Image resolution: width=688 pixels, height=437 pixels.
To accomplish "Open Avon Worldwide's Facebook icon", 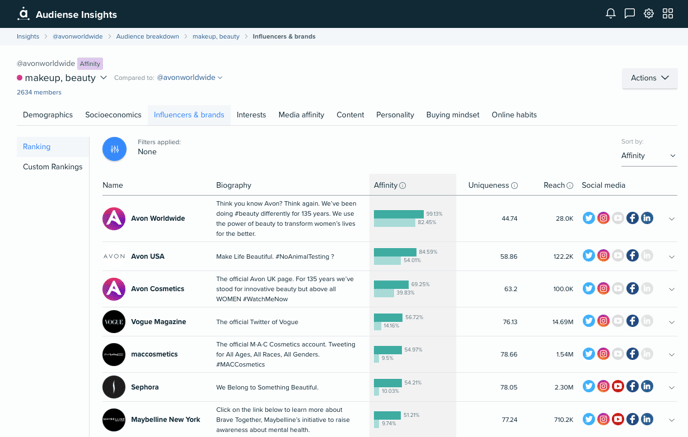I will click(x=632, y=218).
